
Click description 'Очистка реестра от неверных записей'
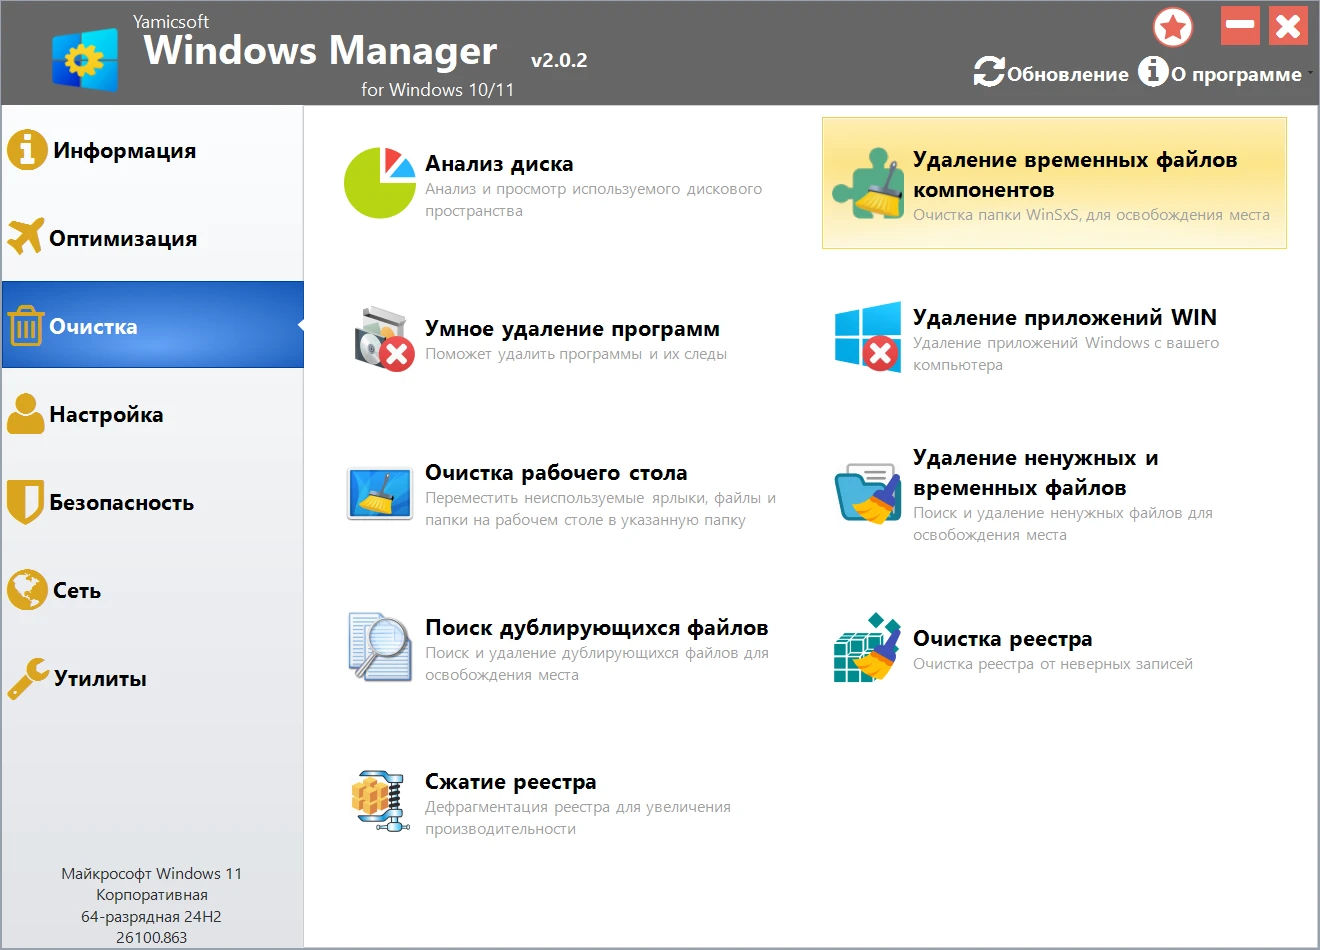click(1053, 664)
